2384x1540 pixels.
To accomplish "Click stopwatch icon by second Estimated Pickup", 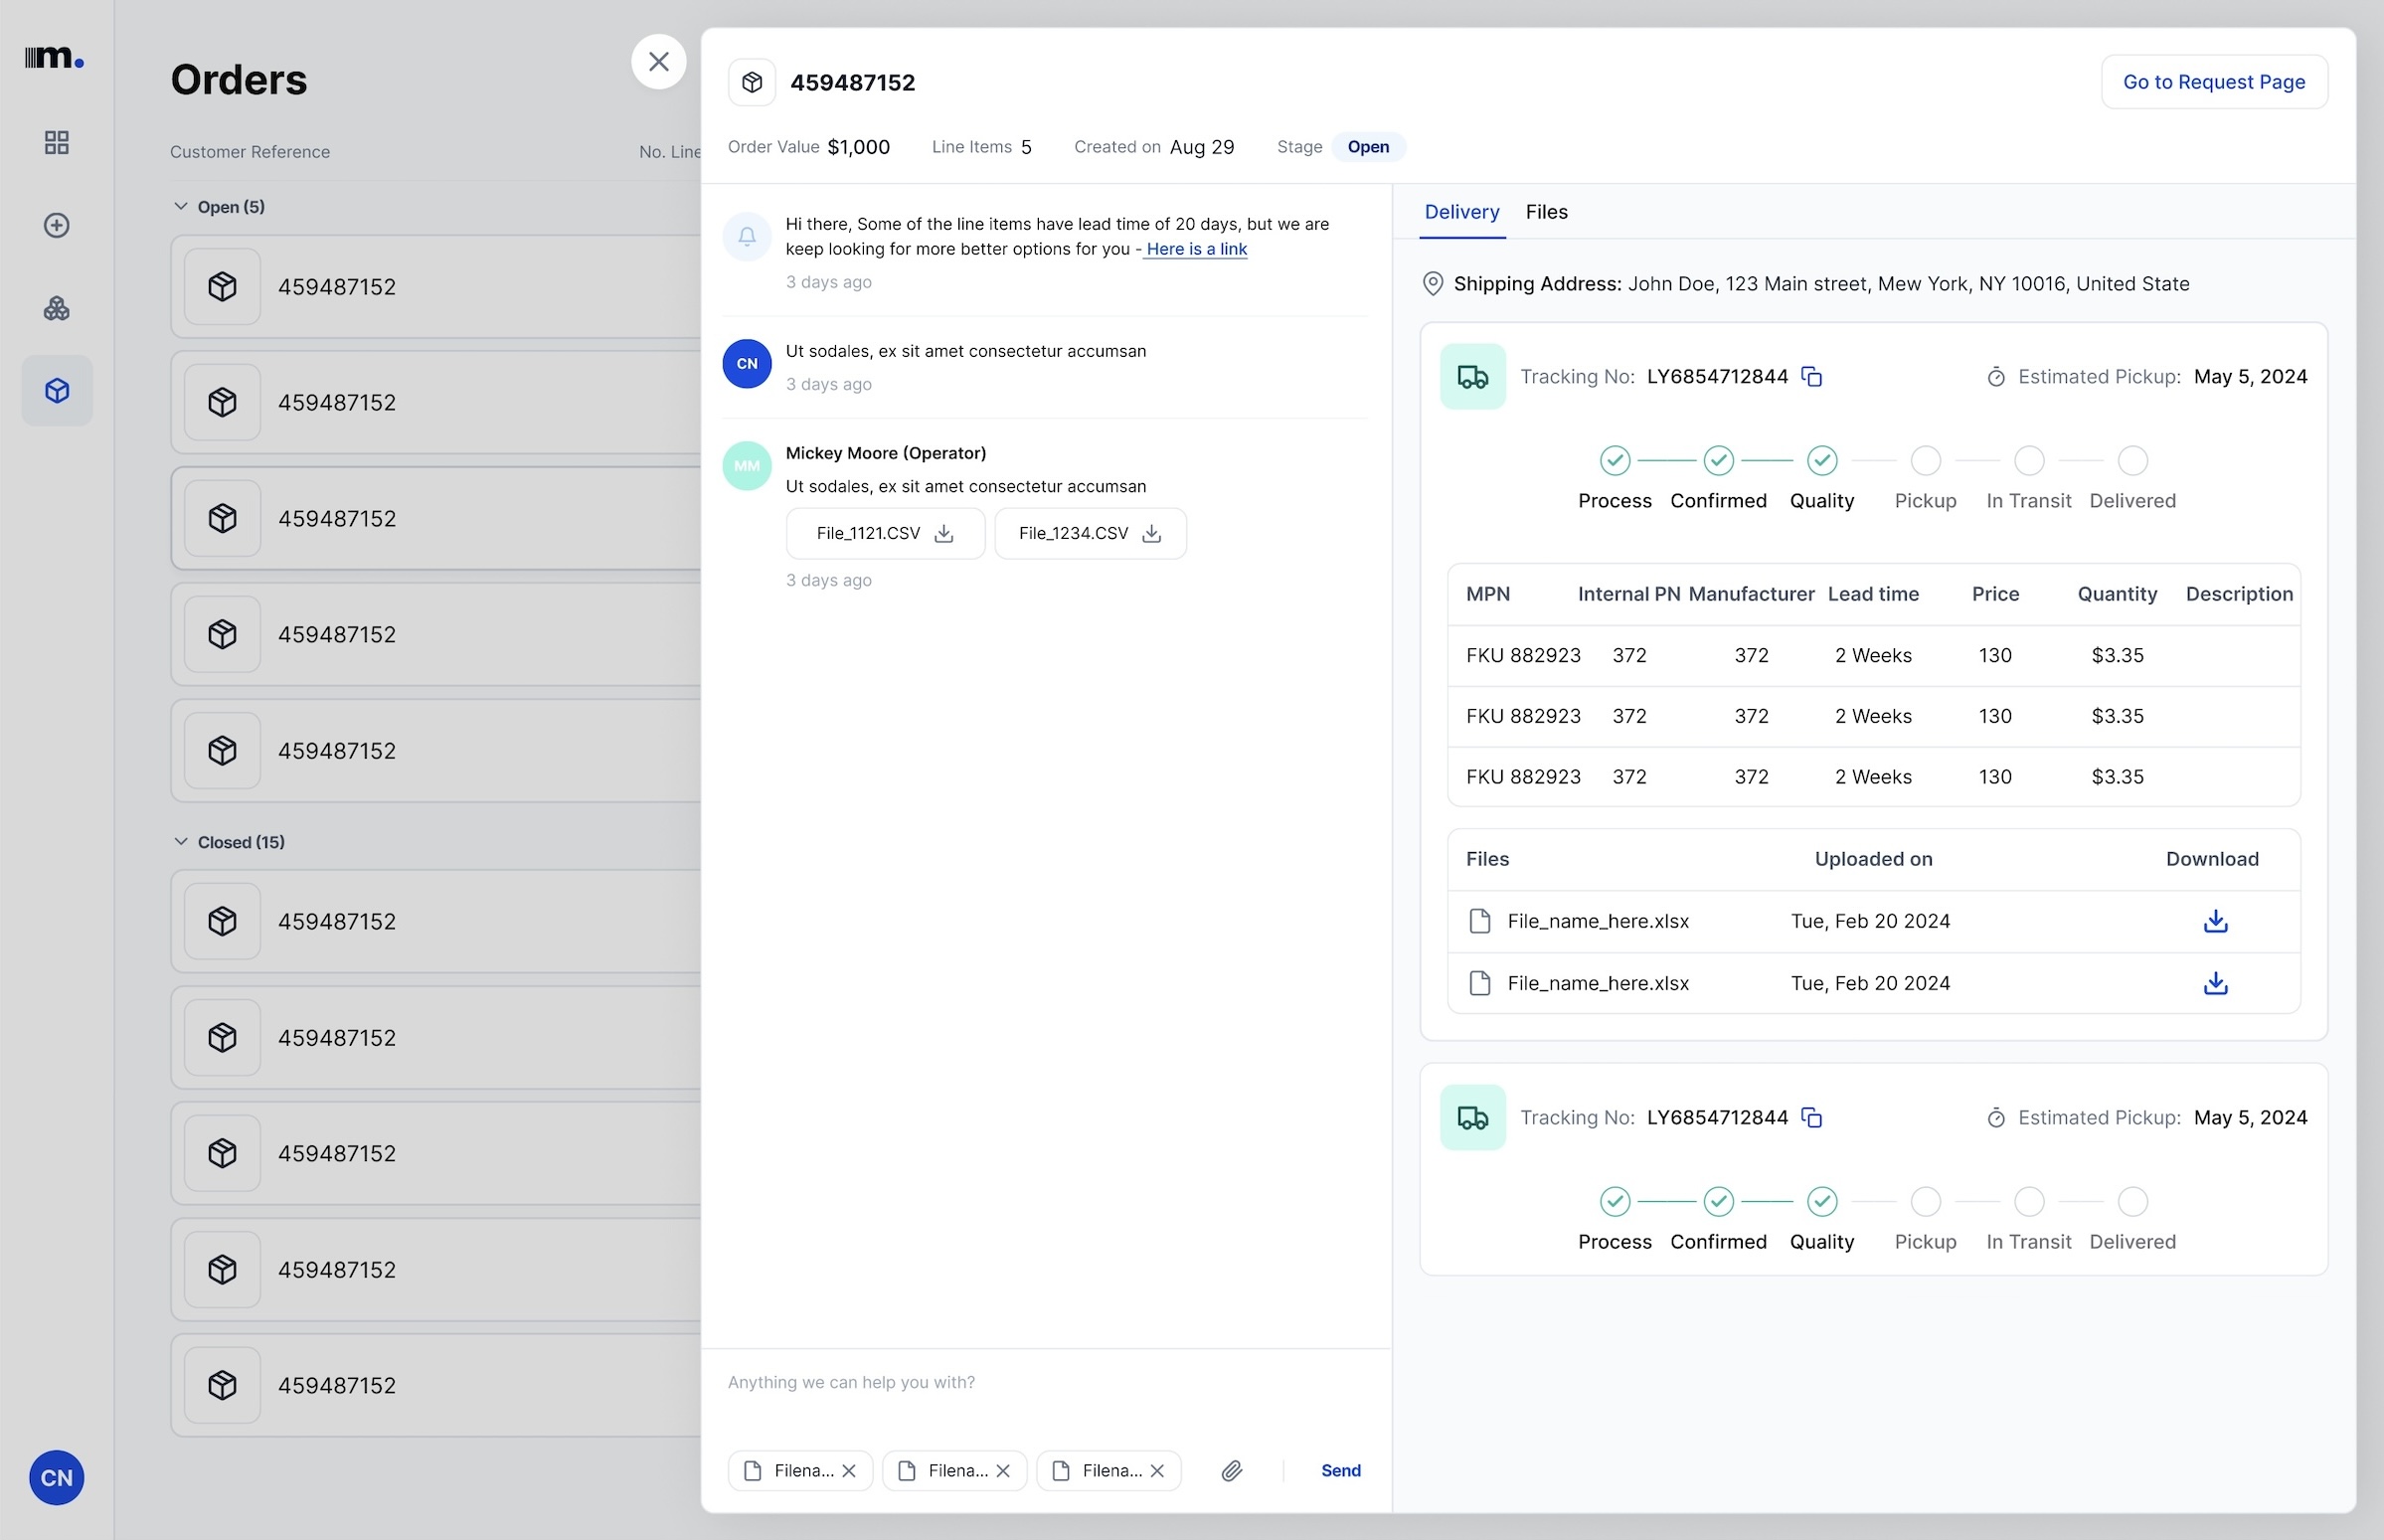I will coord(1995,1117).
